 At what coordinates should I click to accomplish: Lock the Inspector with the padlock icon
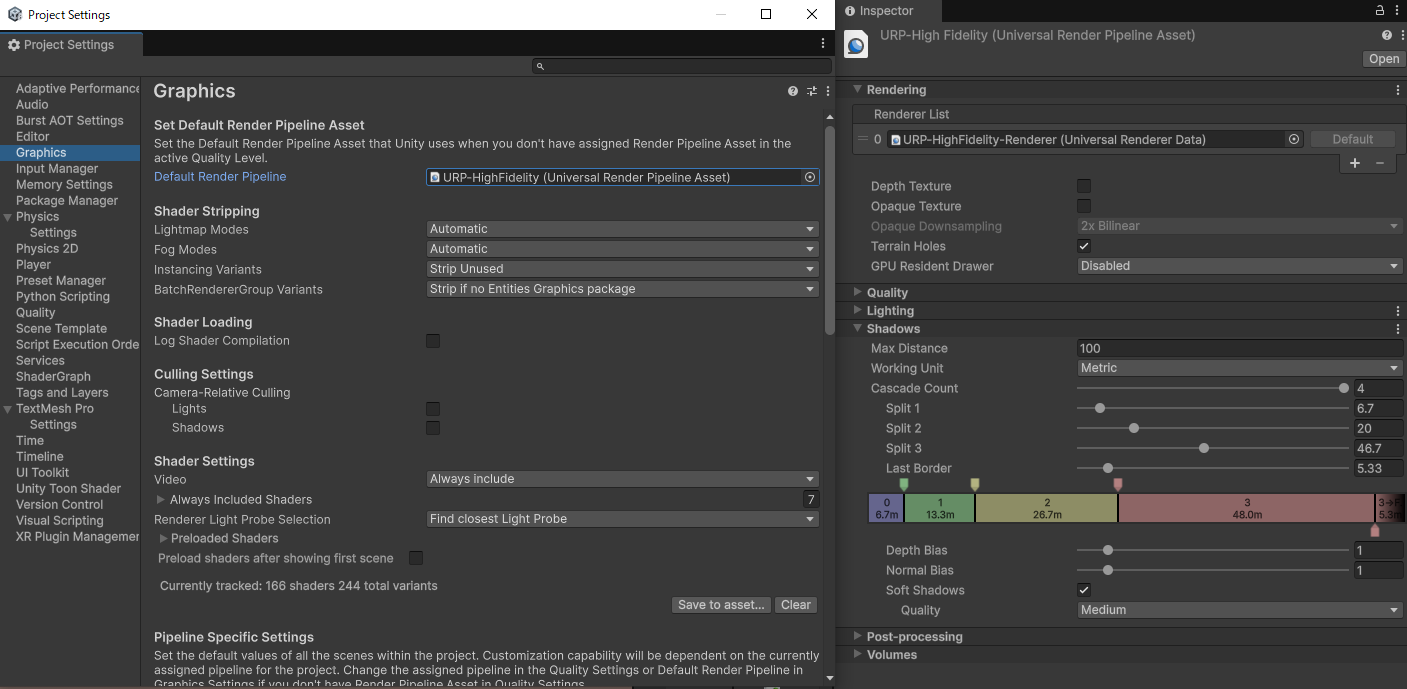[x=1380, y=10]
